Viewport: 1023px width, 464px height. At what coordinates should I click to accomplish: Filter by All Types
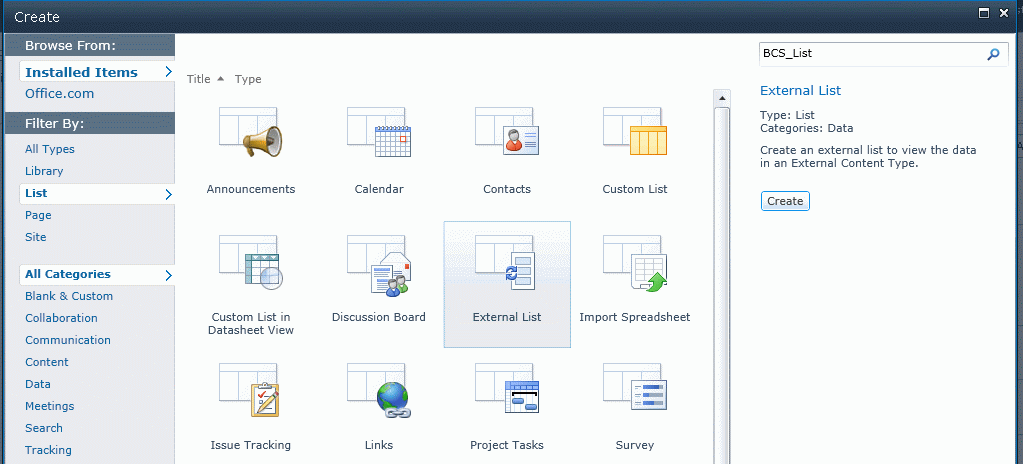tap(50, 149)
